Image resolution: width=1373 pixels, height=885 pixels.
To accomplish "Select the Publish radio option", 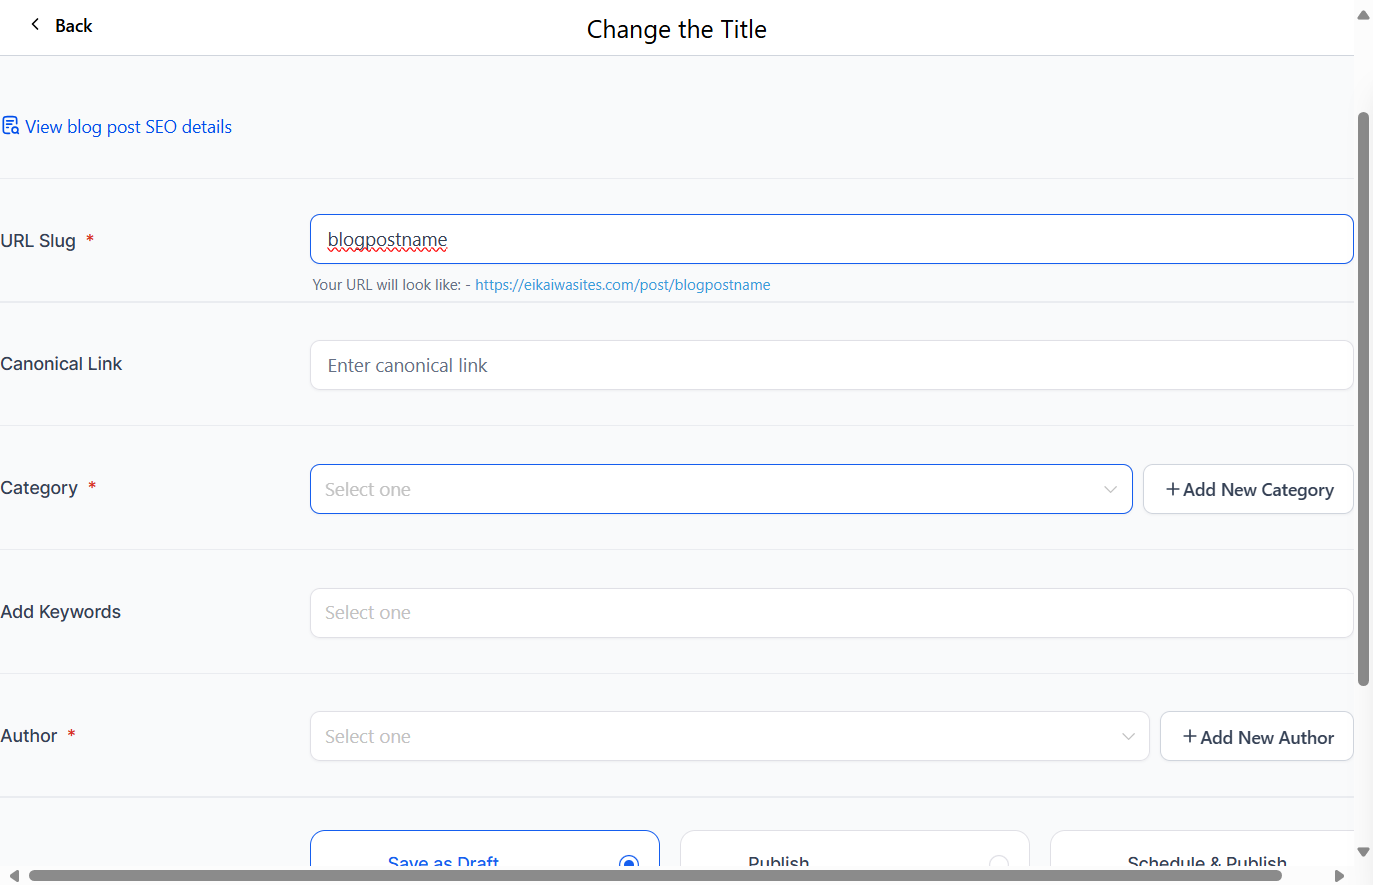I will pyautogui.click(x=998, y=863).
